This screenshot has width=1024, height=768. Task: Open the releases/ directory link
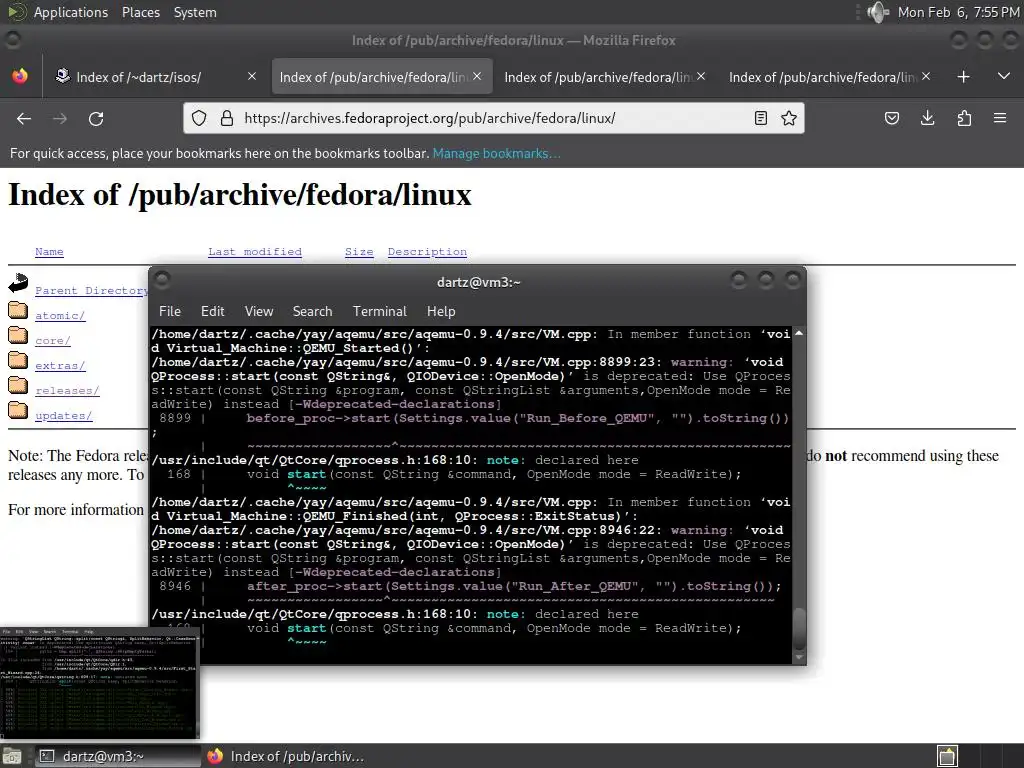[67, 391]
